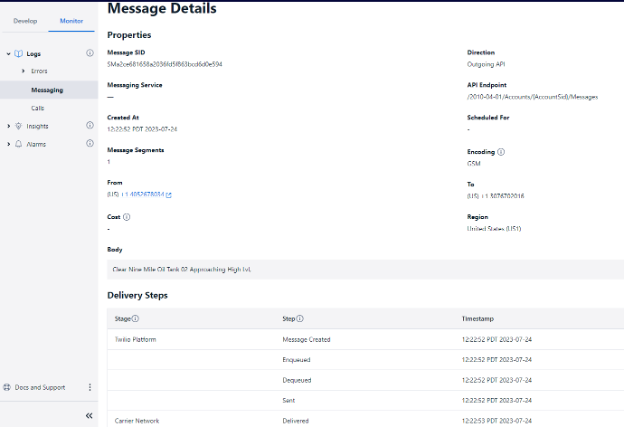Show the Stage column info icon
The image size is (624, 428).
click(135, 319)
